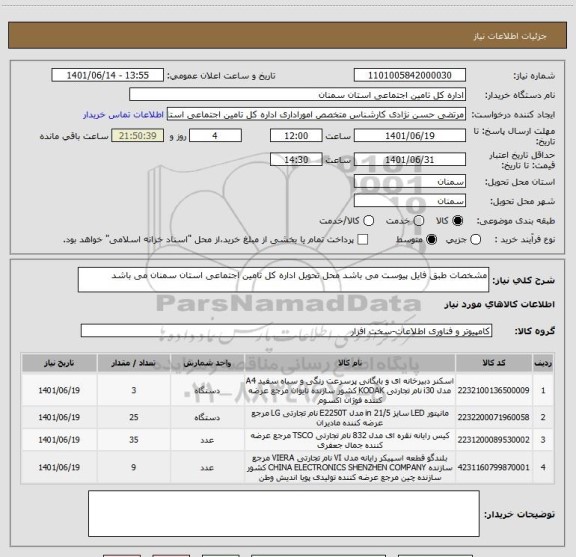The image size is (576, 557).
Task: Click the TSCO computer case item name
Action: (350, 440)
